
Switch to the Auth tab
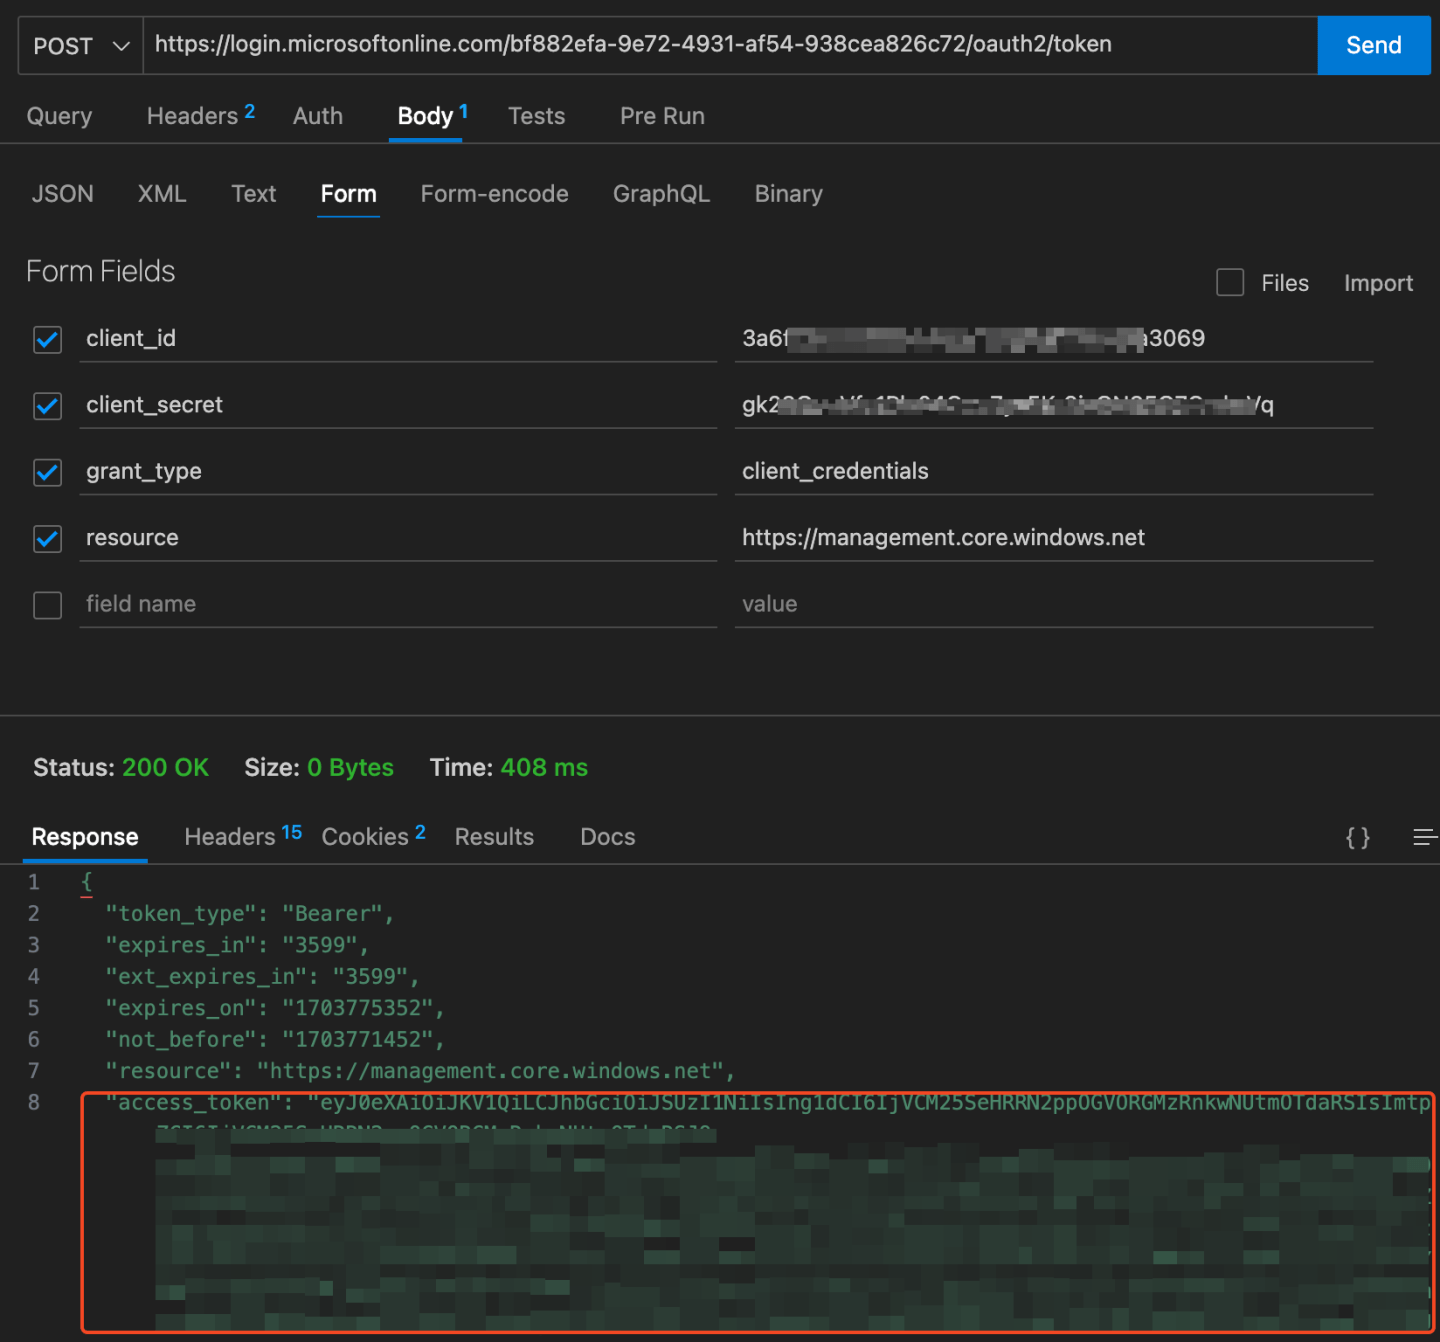(317, 116)
